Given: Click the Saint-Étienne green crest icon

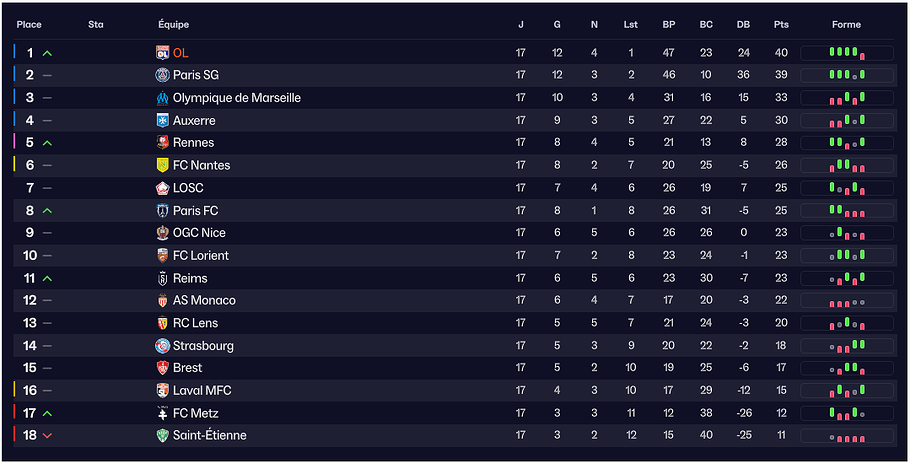Looking at the screenshot, I should (162, 435).
